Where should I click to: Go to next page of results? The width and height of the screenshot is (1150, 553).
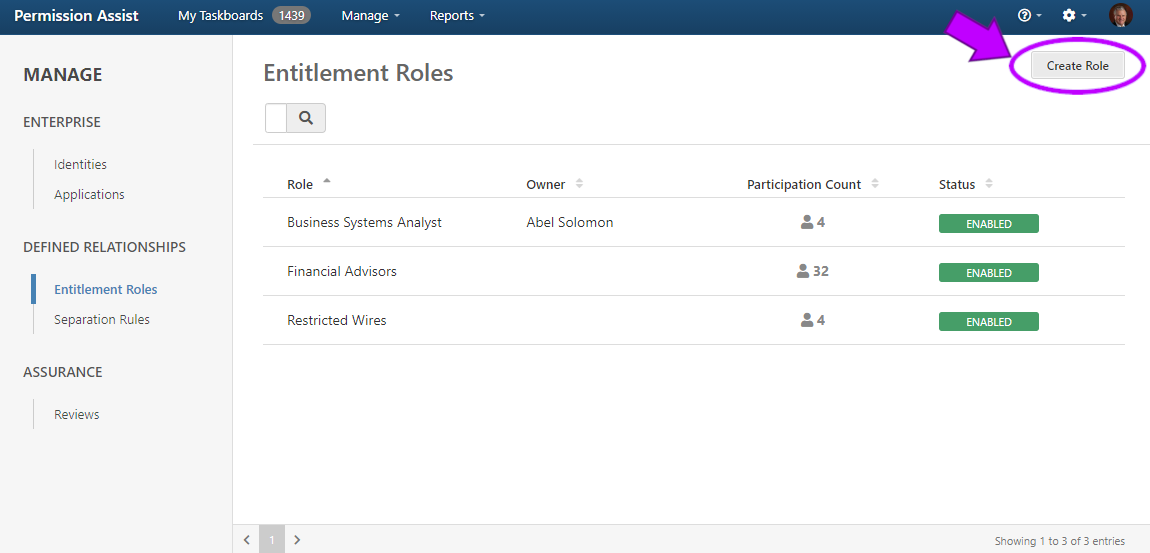tap(297, 540)
